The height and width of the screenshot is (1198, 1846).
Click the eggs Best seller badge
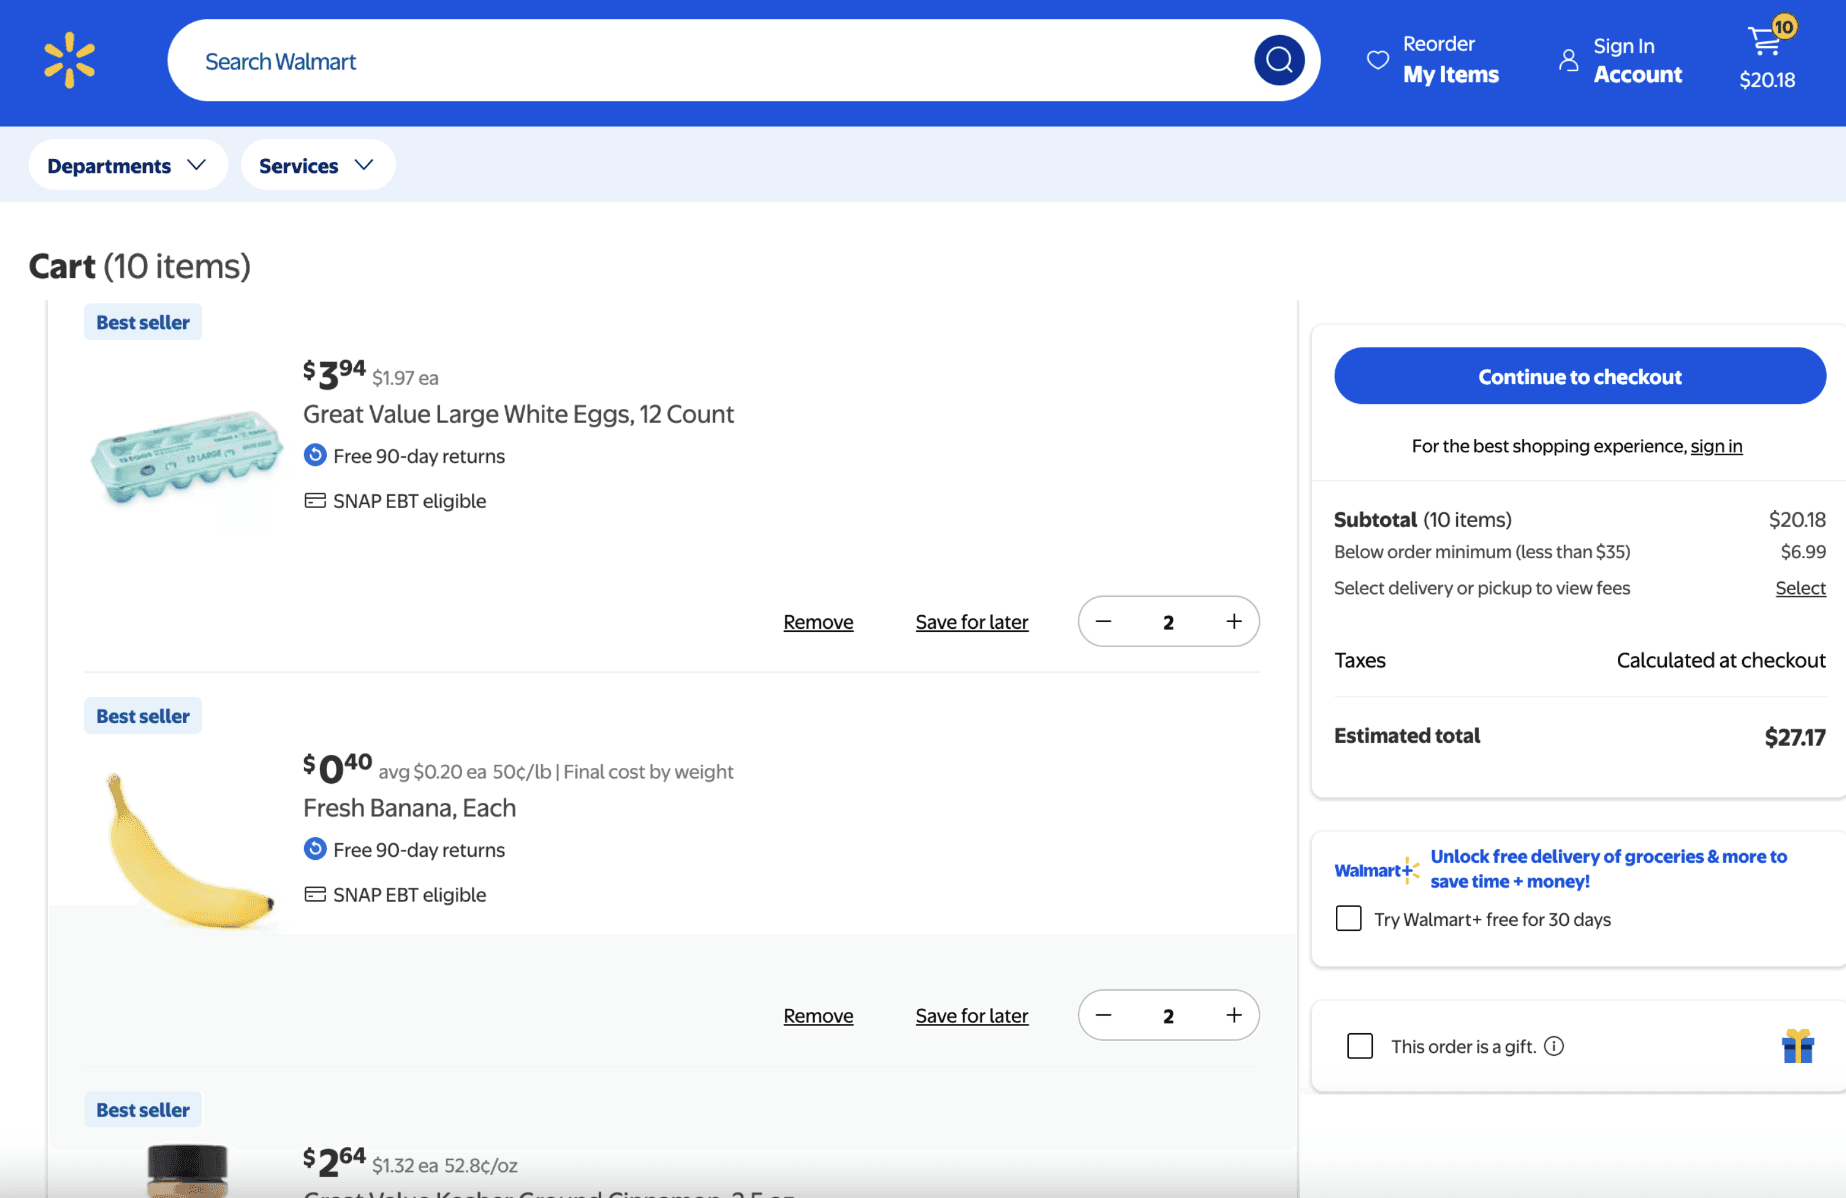[143, 322]
